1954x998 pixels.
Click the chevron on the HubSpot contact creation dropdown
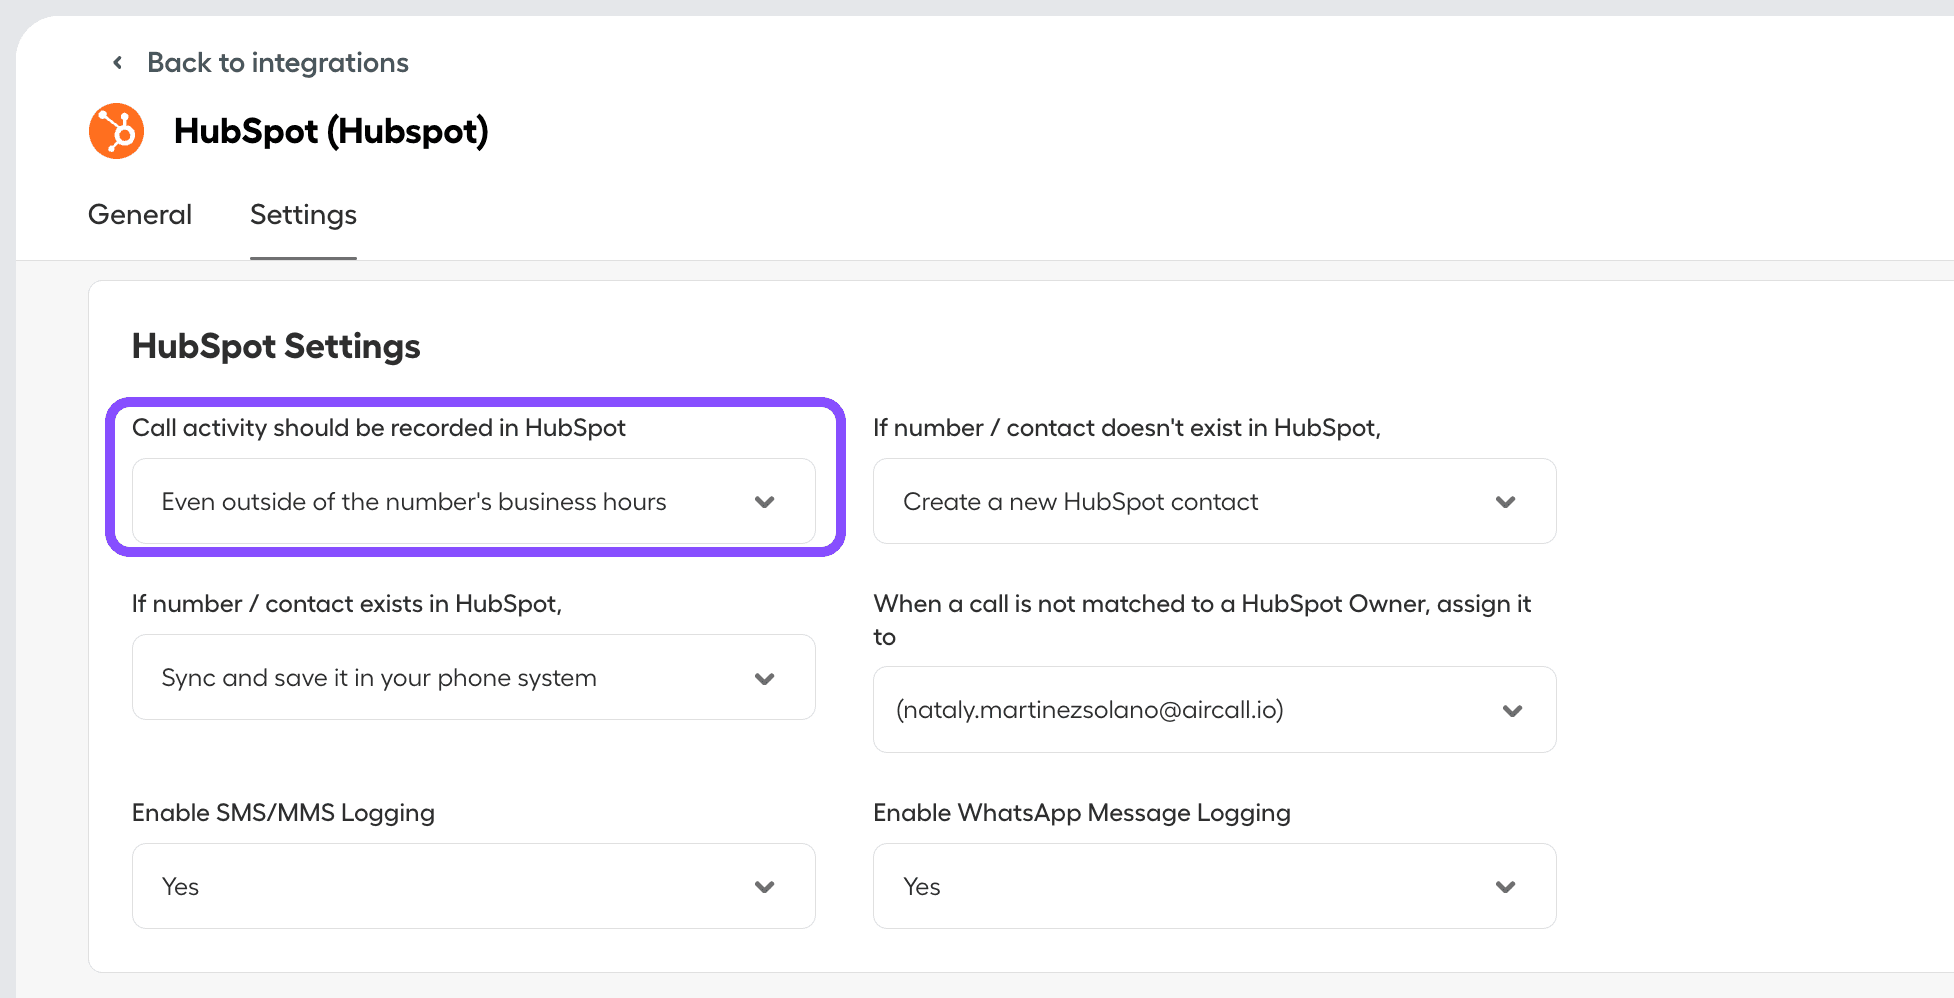coord(1506,501)
